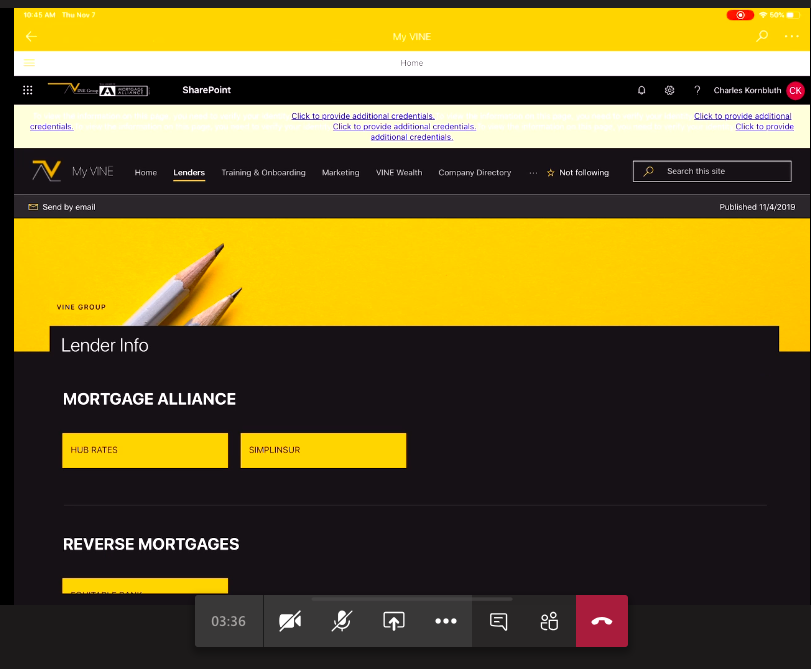The height and width of the screenshot is (669, 811).
Task: Select the Lenders navigation tab
Action: click(x=189, y=172)
